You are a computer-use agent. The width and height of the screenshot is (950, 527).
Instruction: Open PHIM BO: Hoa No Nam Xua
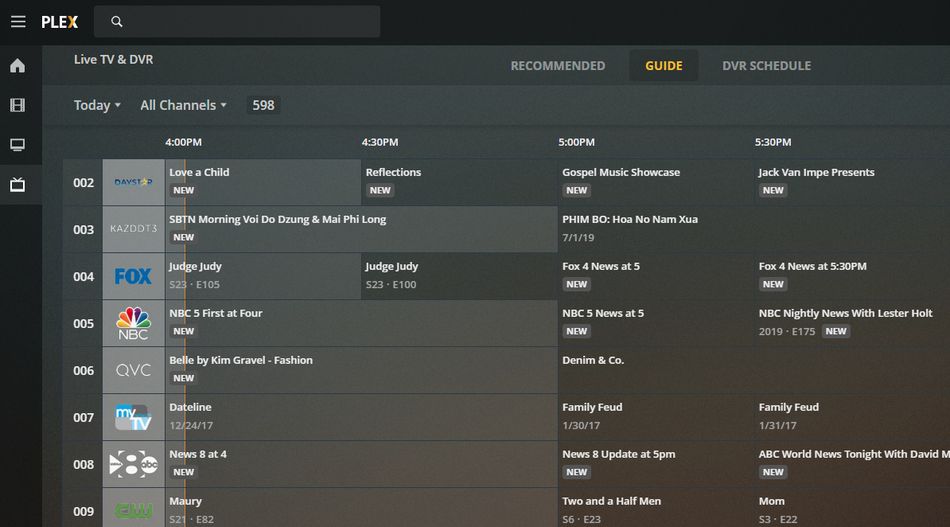coord(754,229)
